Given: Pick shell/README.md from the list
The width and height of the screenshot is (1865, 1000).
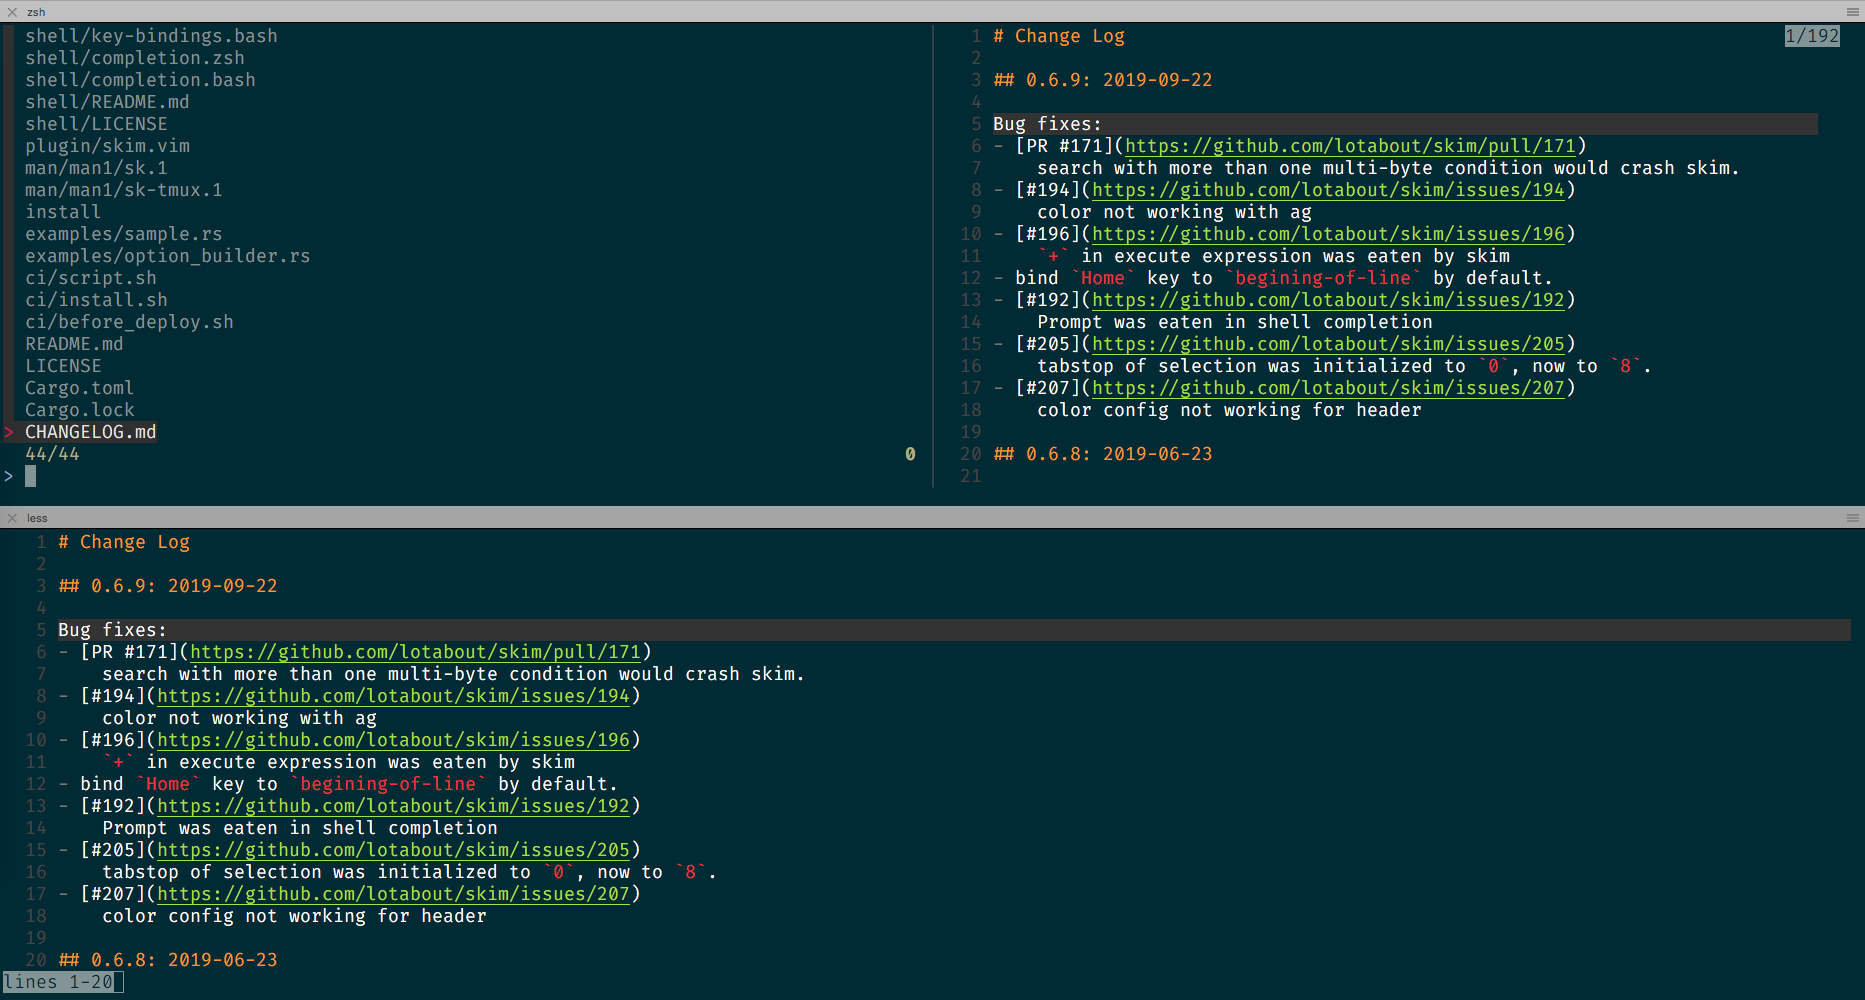Looking at the screenshot, I should click(x=107, y=102).
